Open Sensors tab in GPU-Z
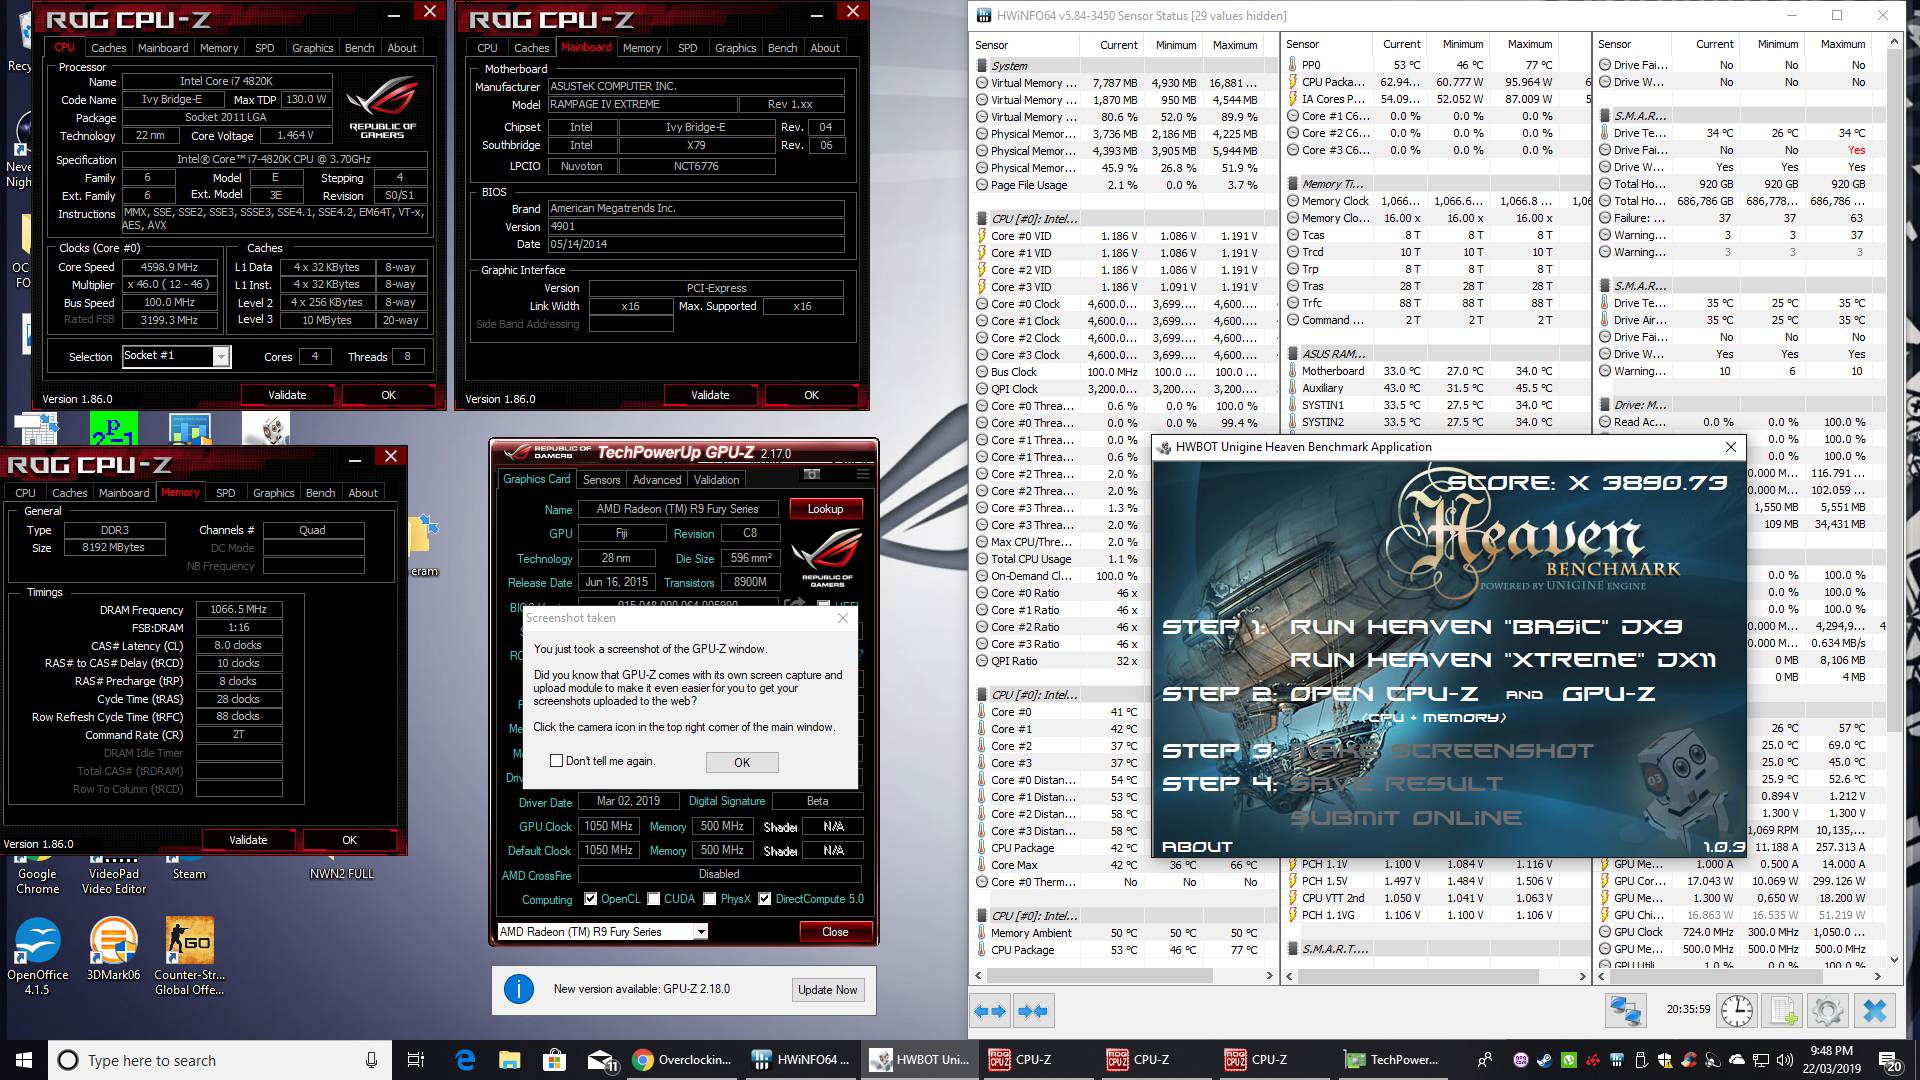 [602, 480]
